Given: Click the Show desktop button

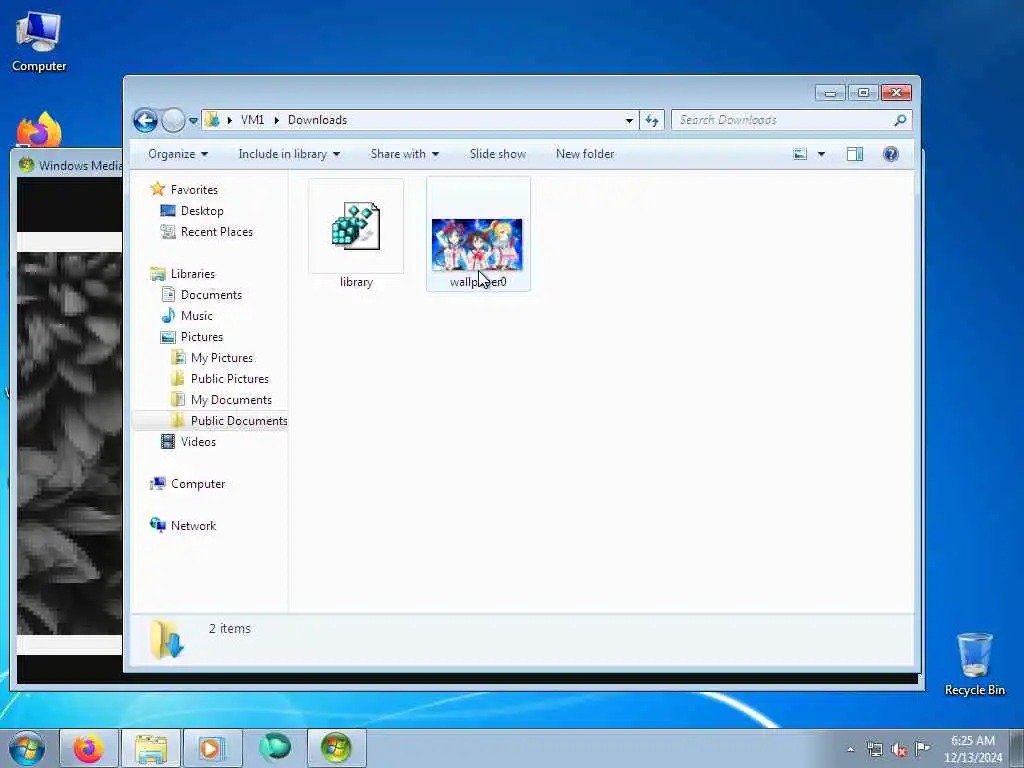Looking at the screenshot, I should tap(1017, 748).
